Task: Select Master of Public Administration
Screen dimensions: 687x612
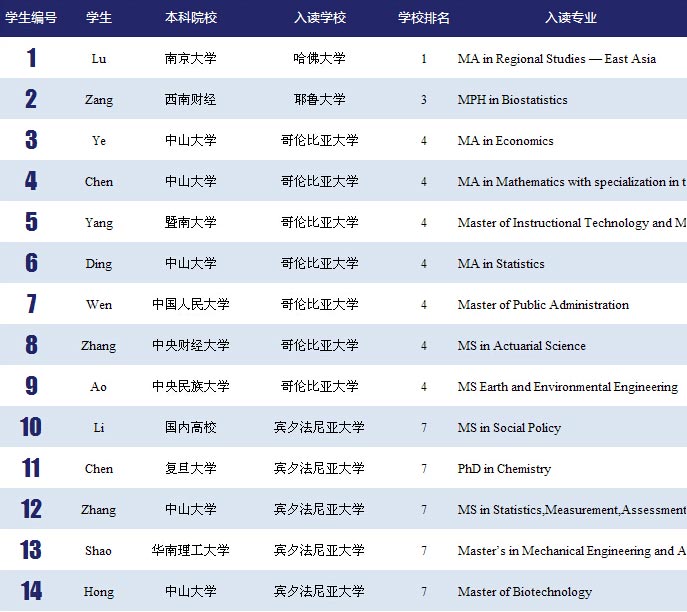Action: pos(543,305)
